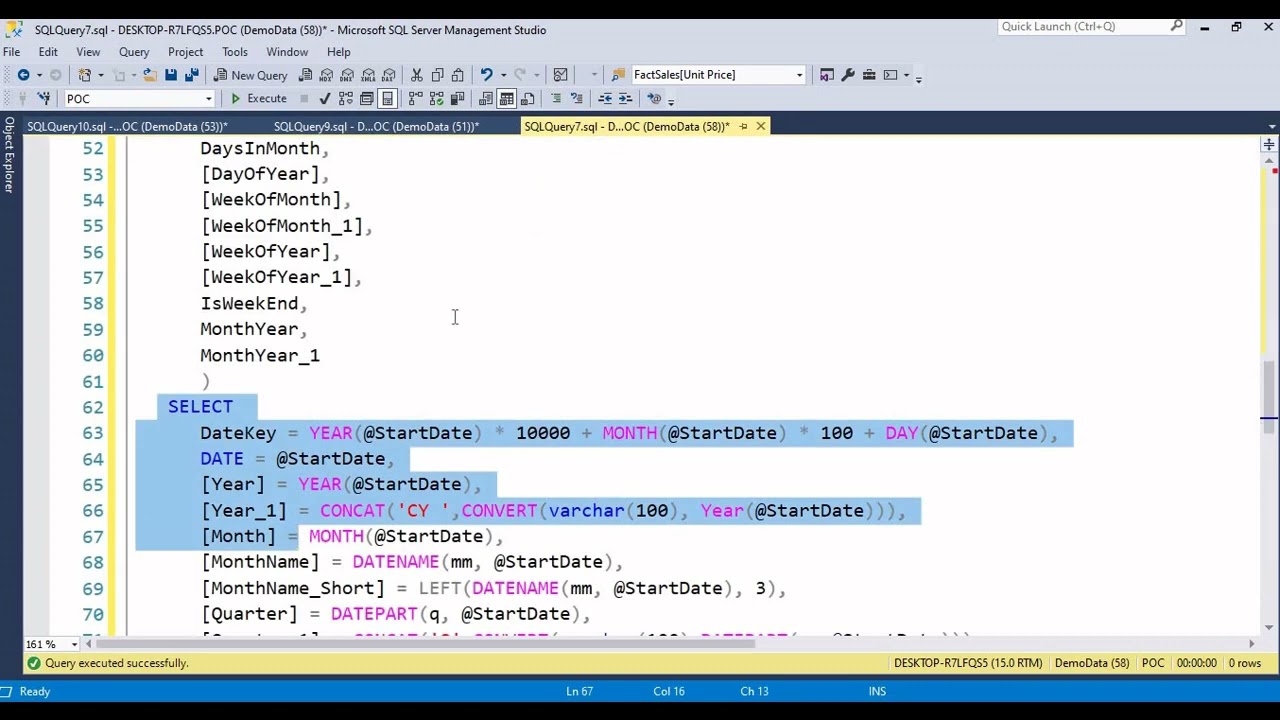Expand the Navigate Backward history dropdown arrow
1280x720 pixels.
(x=39, y=75)
